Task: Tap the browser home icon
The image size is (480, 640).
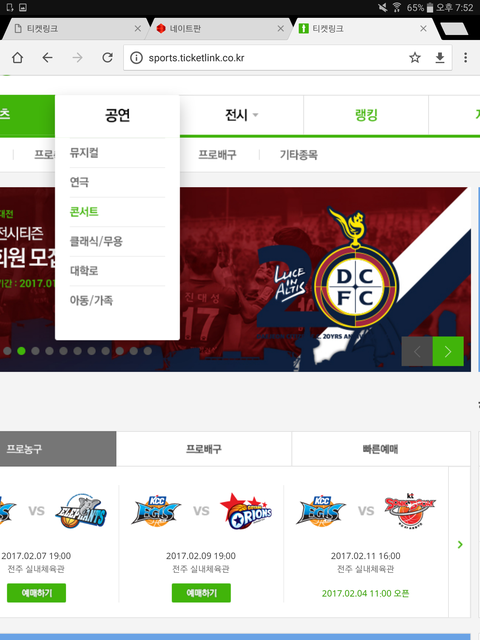Action: pyautogui.click(x=17, y=58)
